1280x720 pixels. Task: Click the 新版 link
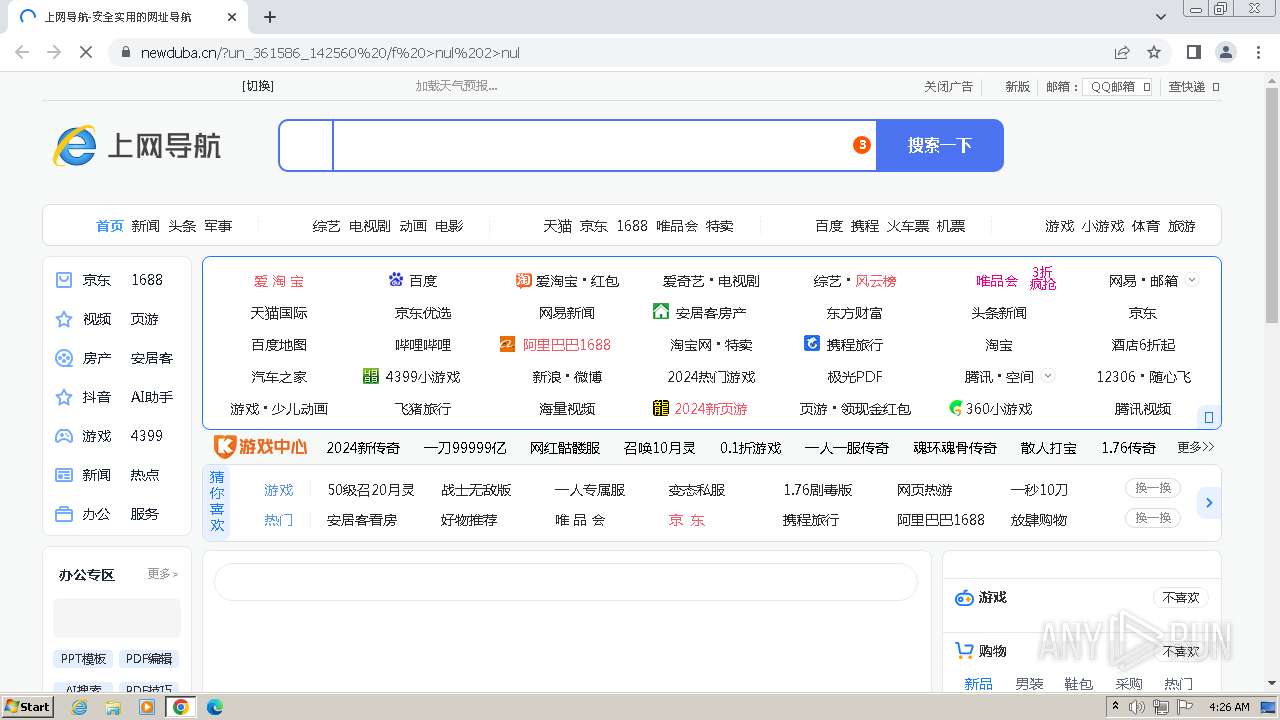(1017, 87)
